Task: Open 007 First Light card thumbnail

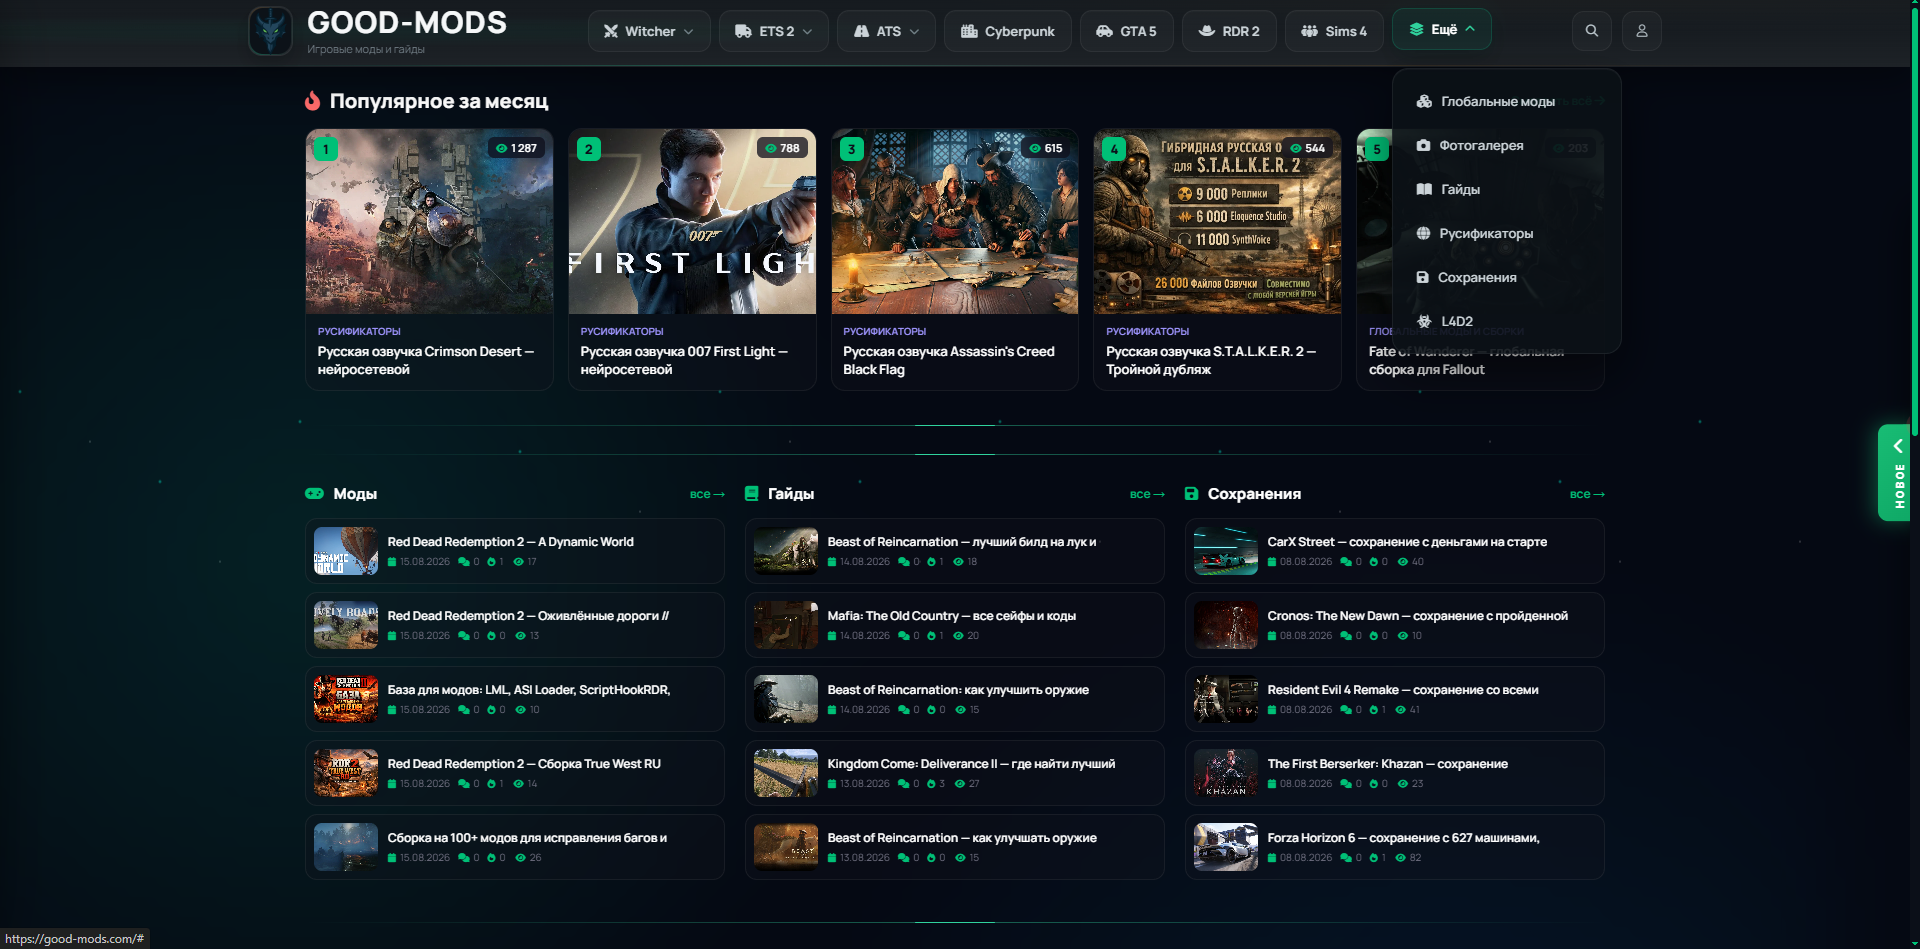Action: coord(692,221)
